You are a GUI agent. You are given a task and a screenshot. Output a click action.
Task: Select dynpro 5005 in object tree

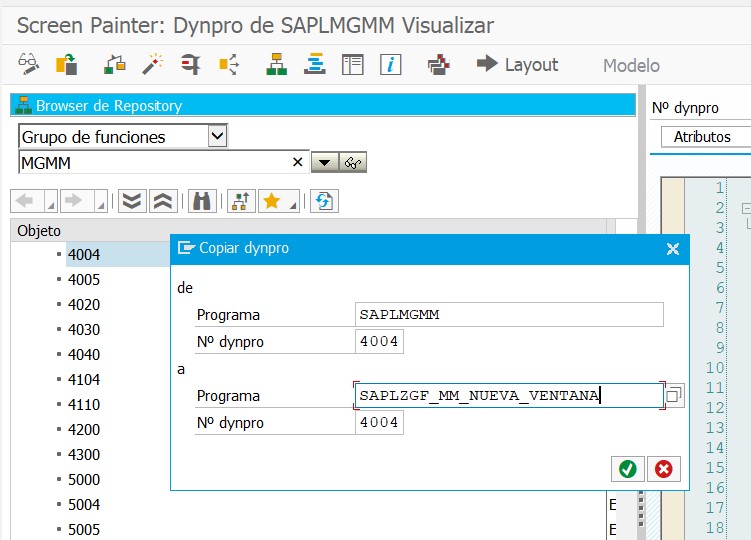coord(84,529)
